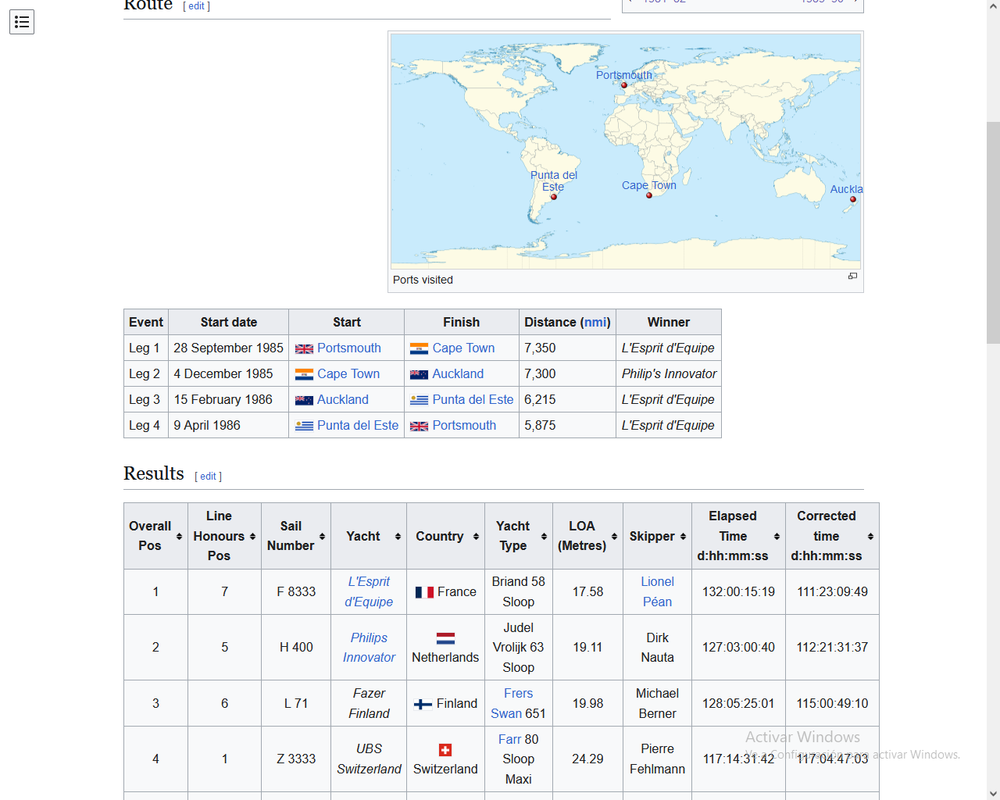Click the Auckland marker on the map
The height and width of the screenshot is (800, 1000).
(853, 199)
